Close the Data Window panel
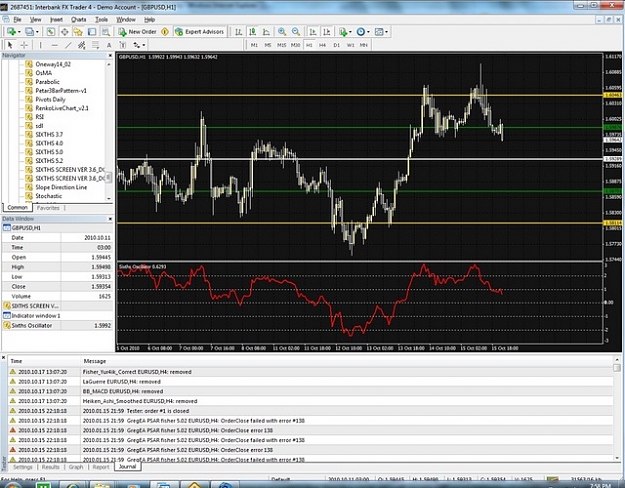Image resolution: width=625 pixels, height=488 pixels. 110,219
